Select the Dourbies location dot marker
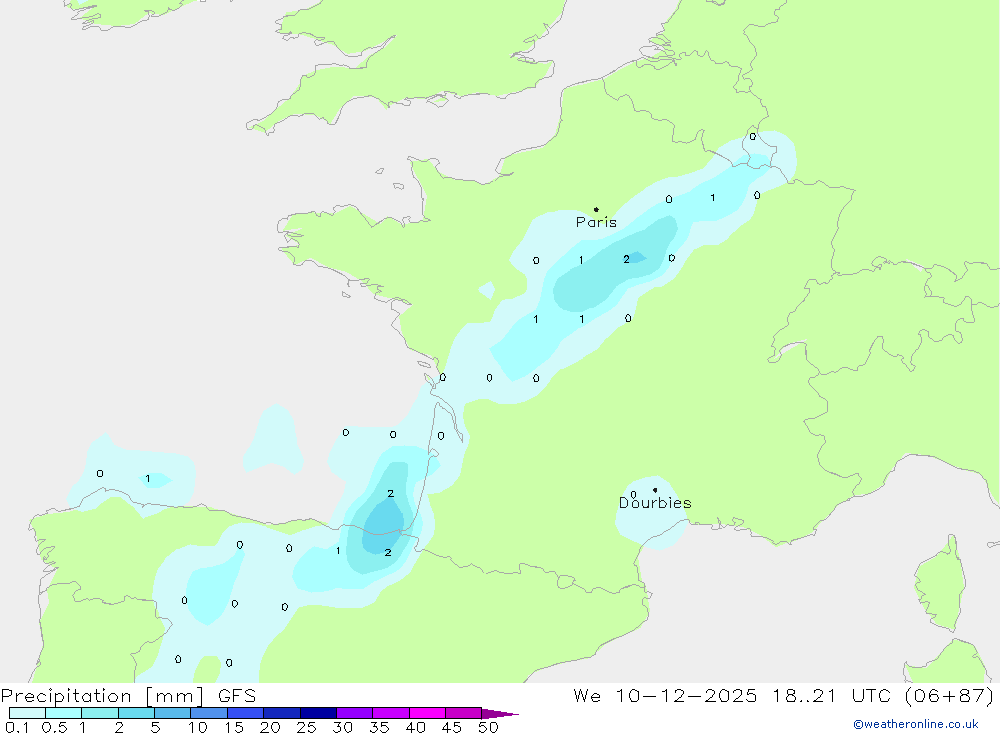 pos(655,490)
